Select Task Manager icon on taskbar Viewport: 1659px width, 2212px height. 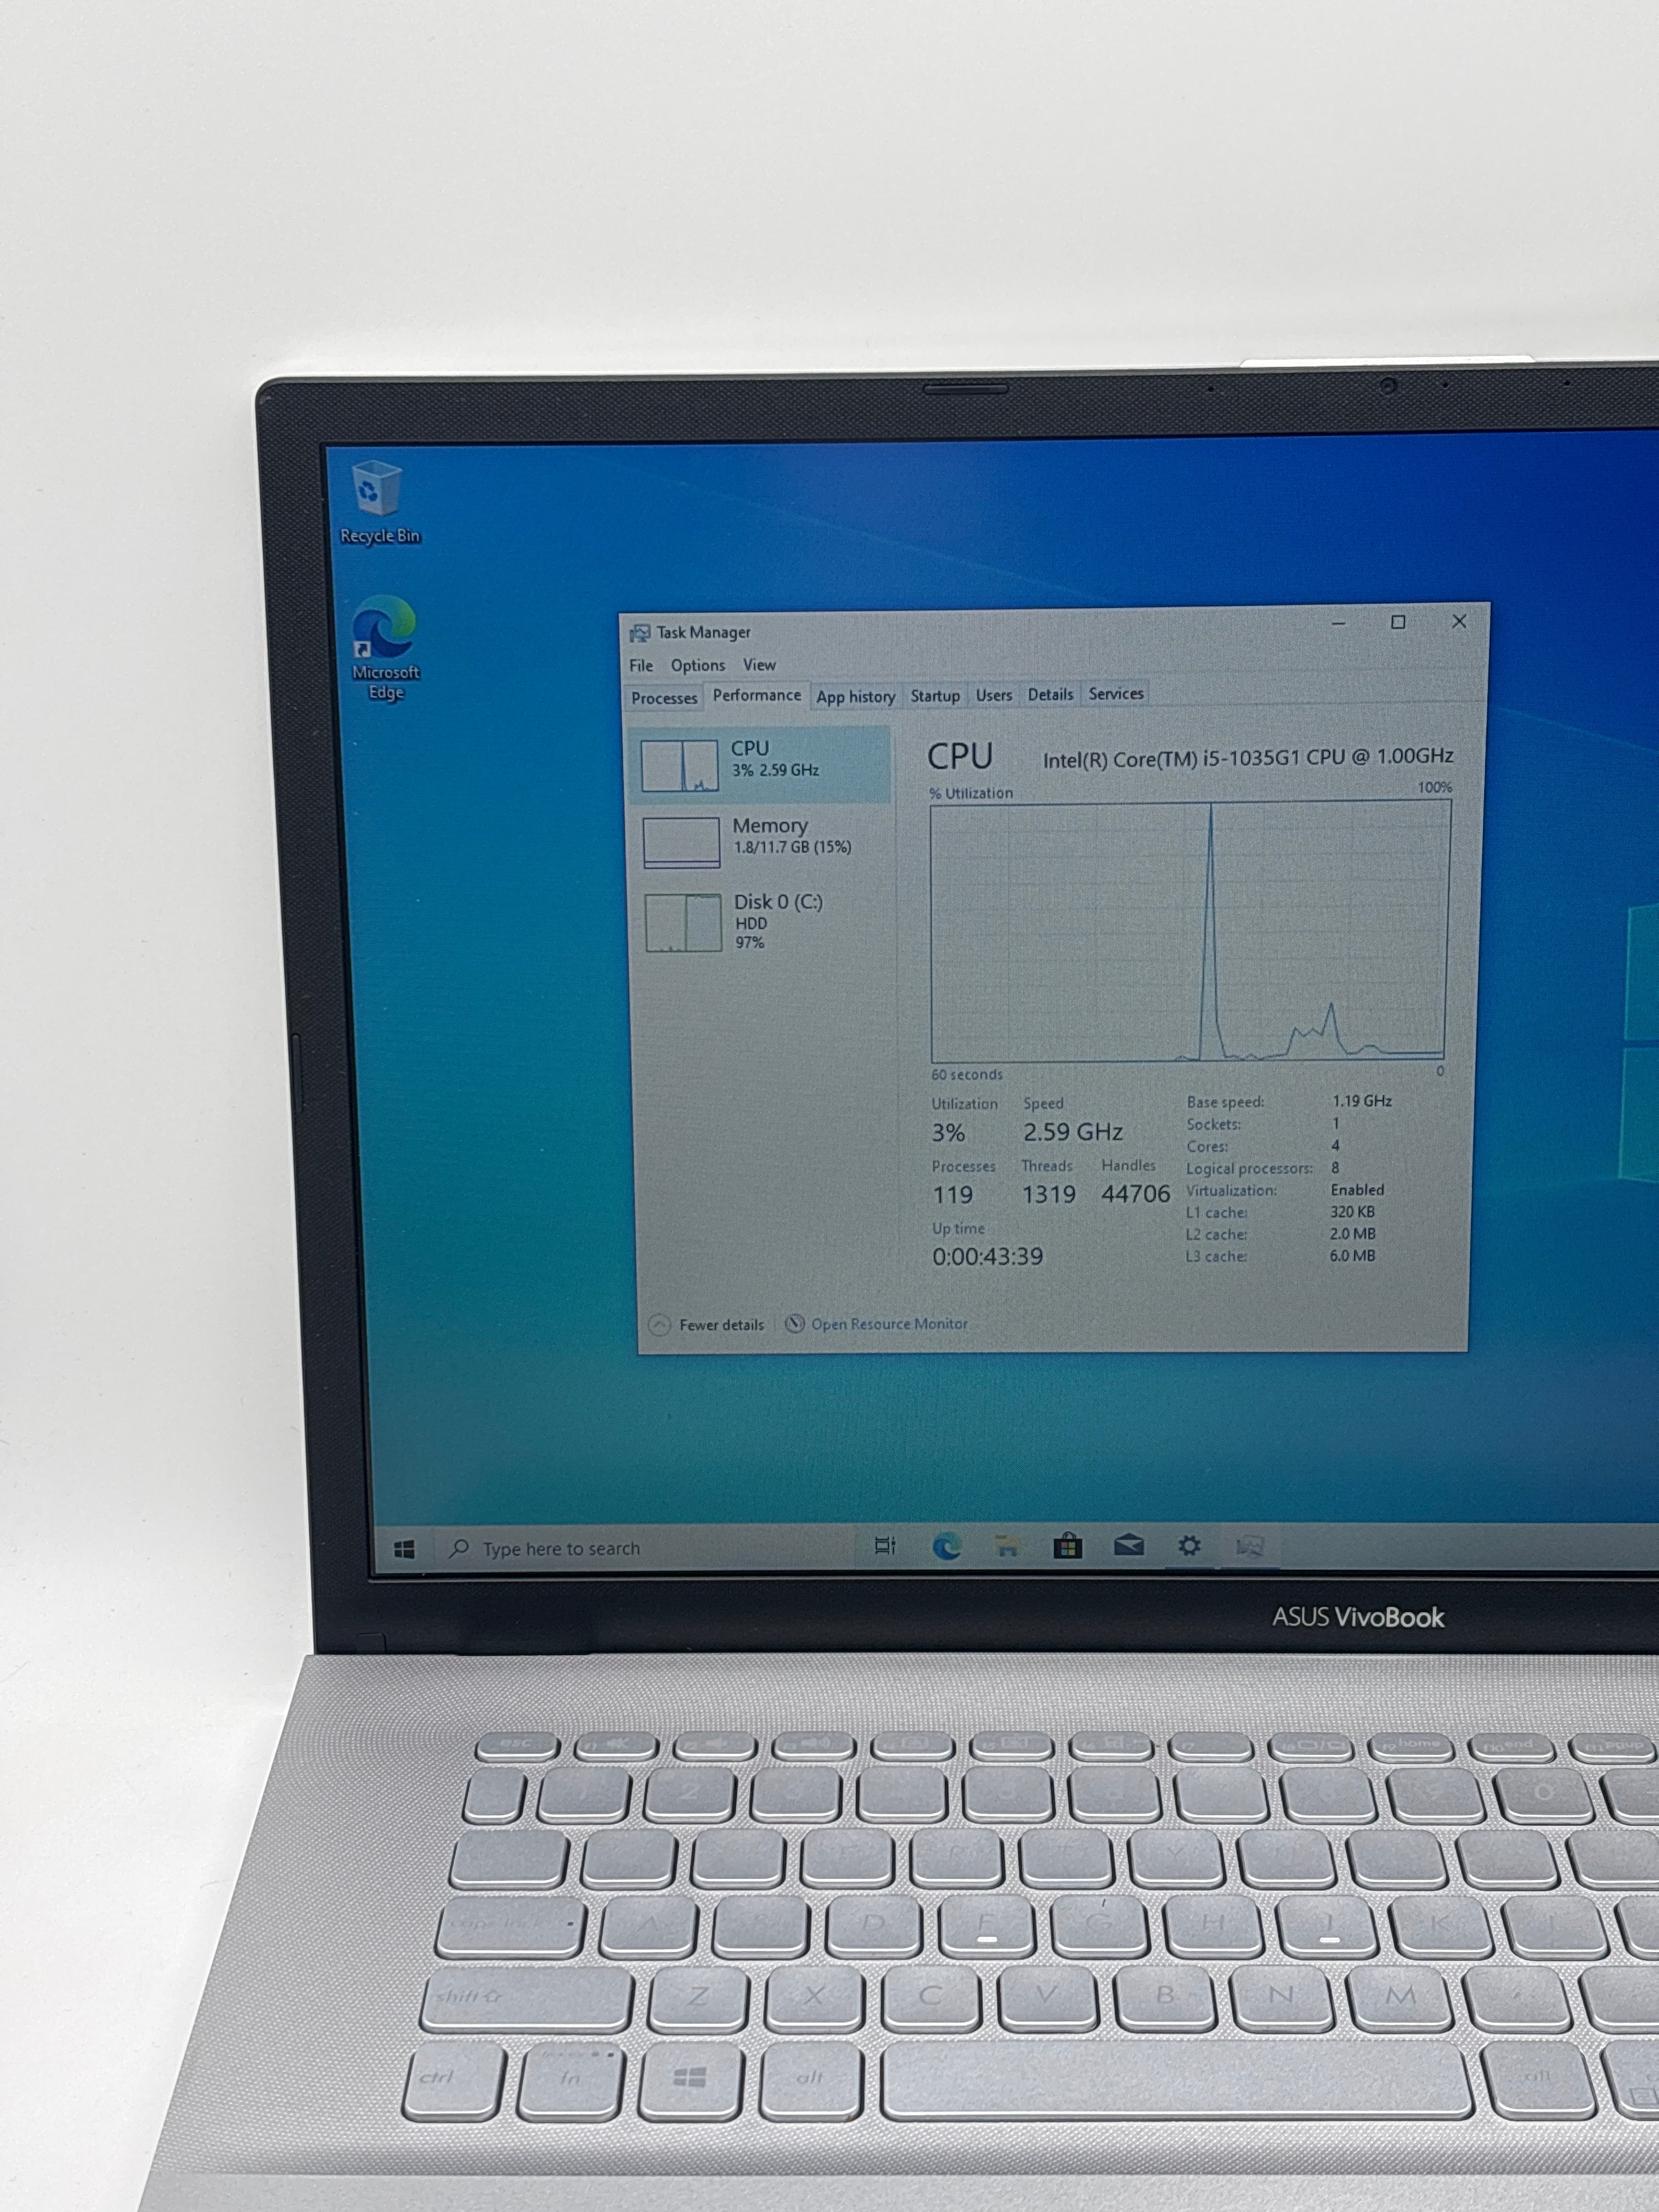coord(1249,1546)
